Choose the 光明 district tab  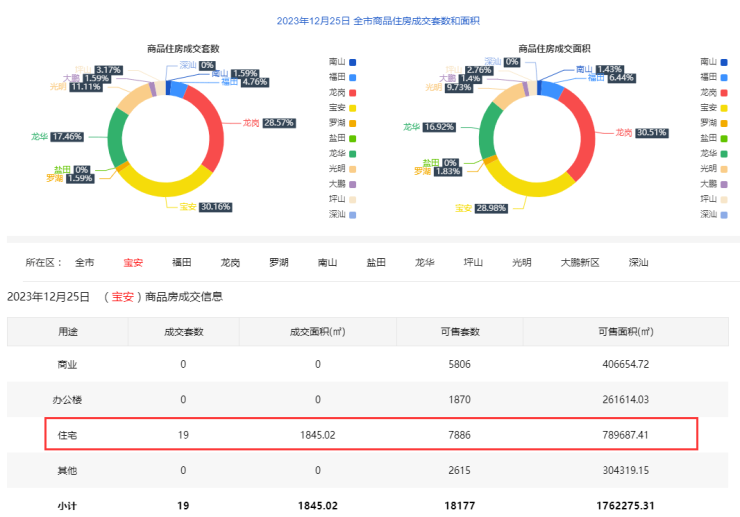pos(522,263)
